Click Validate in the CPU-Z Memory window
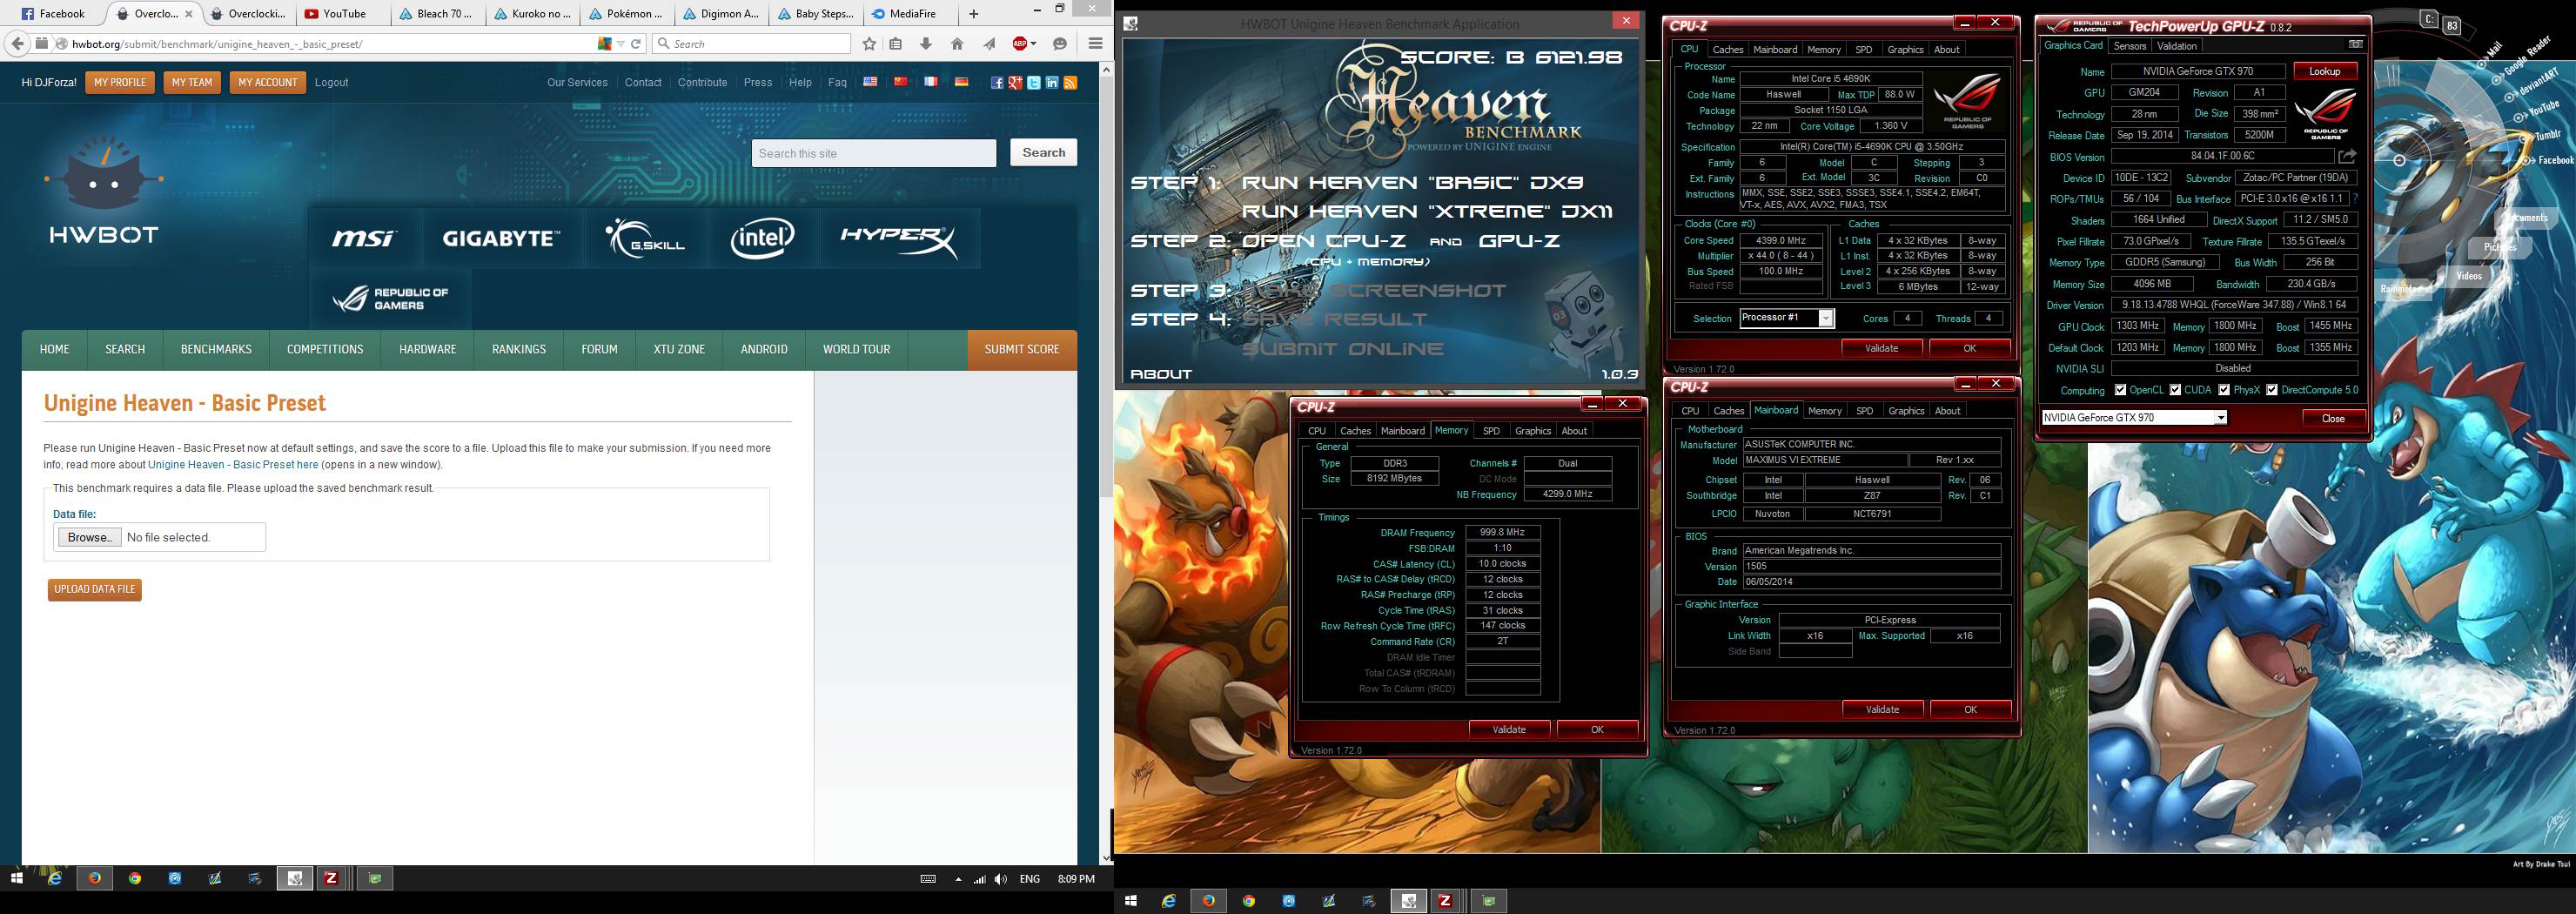2576x914 pixels. point(1509,730)
